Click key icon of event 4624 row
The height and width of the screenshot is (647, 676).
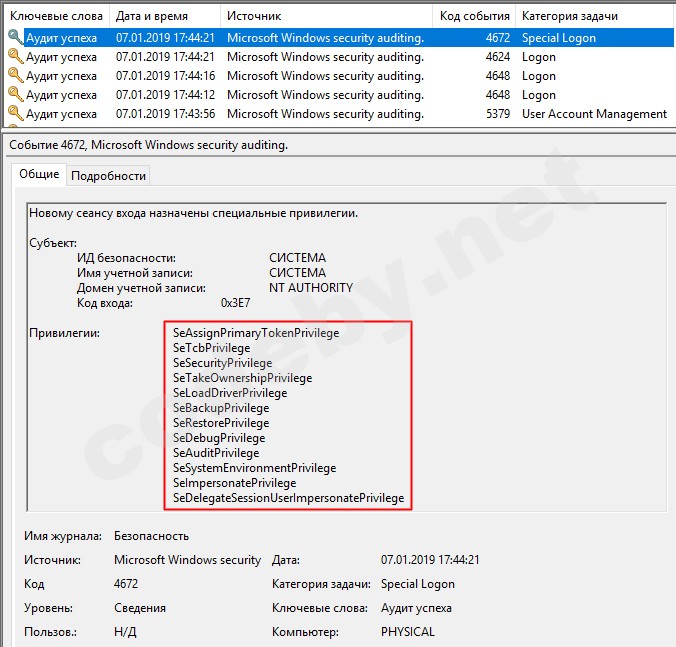[x=15, y=56]
